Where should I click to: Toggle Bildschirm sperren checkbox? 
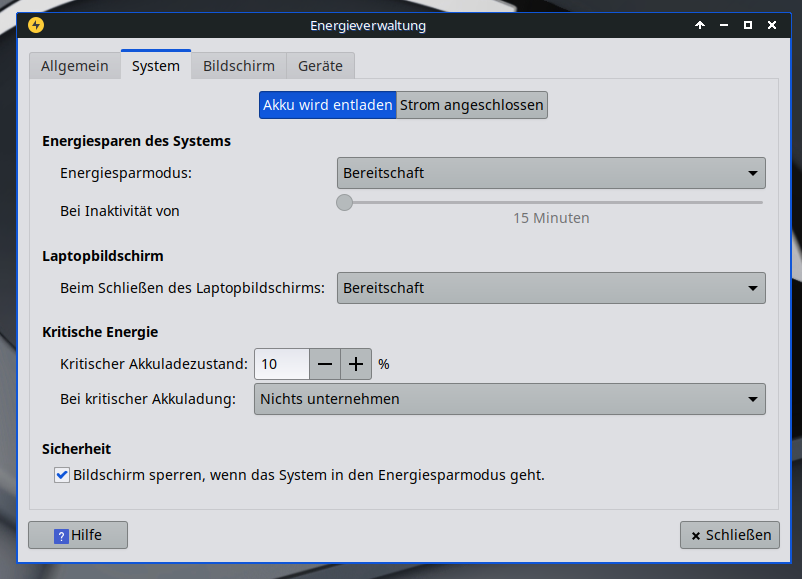[62, 475]
